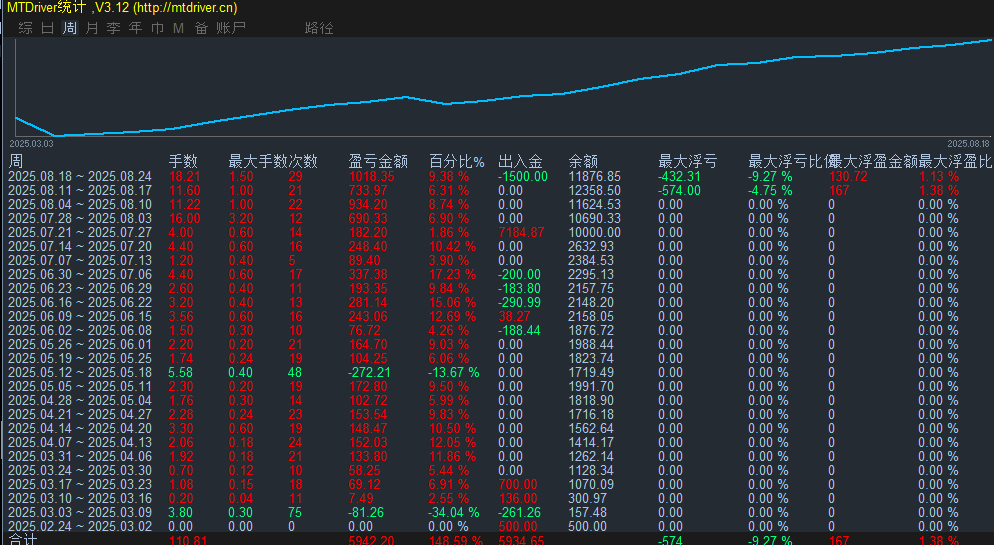
Task: Switch to the 综 (summary) tab
Action: click(x=25, y=28)
